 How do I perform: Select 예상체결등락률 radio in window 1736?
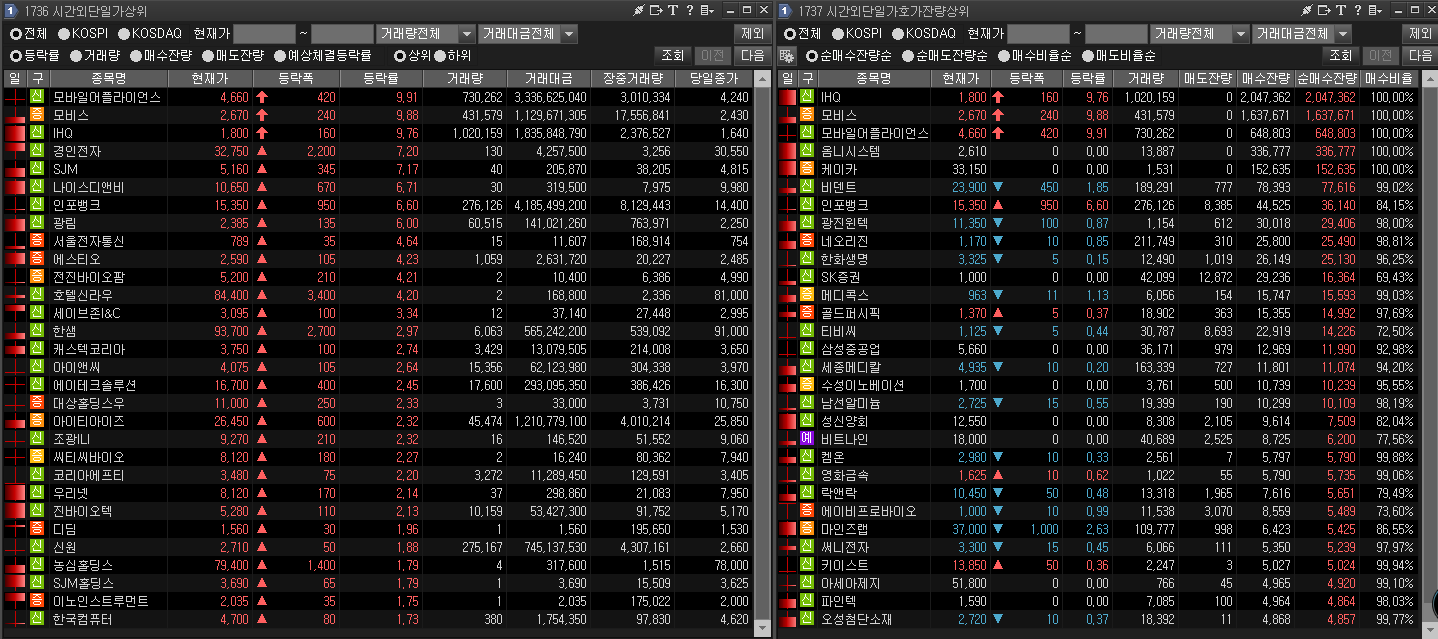[x=280, y=55]
